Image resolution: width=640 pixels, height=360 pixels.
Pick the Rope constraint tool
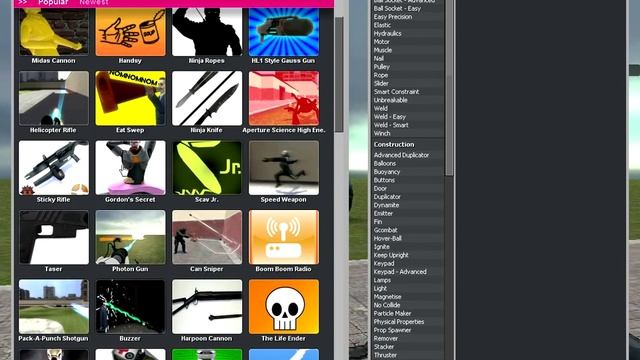pyautogui.click(x=381, y=75)
